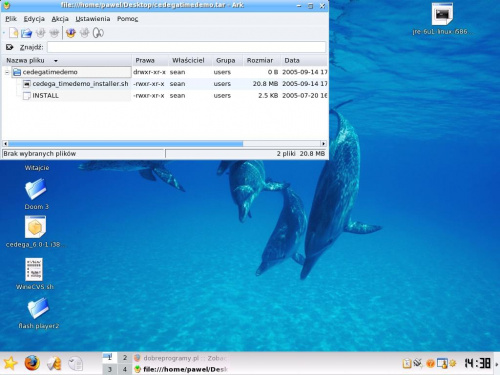The image size is (500, 375).
Task: Click the Ark window menu icon in title bar
Action: (6, 6)
